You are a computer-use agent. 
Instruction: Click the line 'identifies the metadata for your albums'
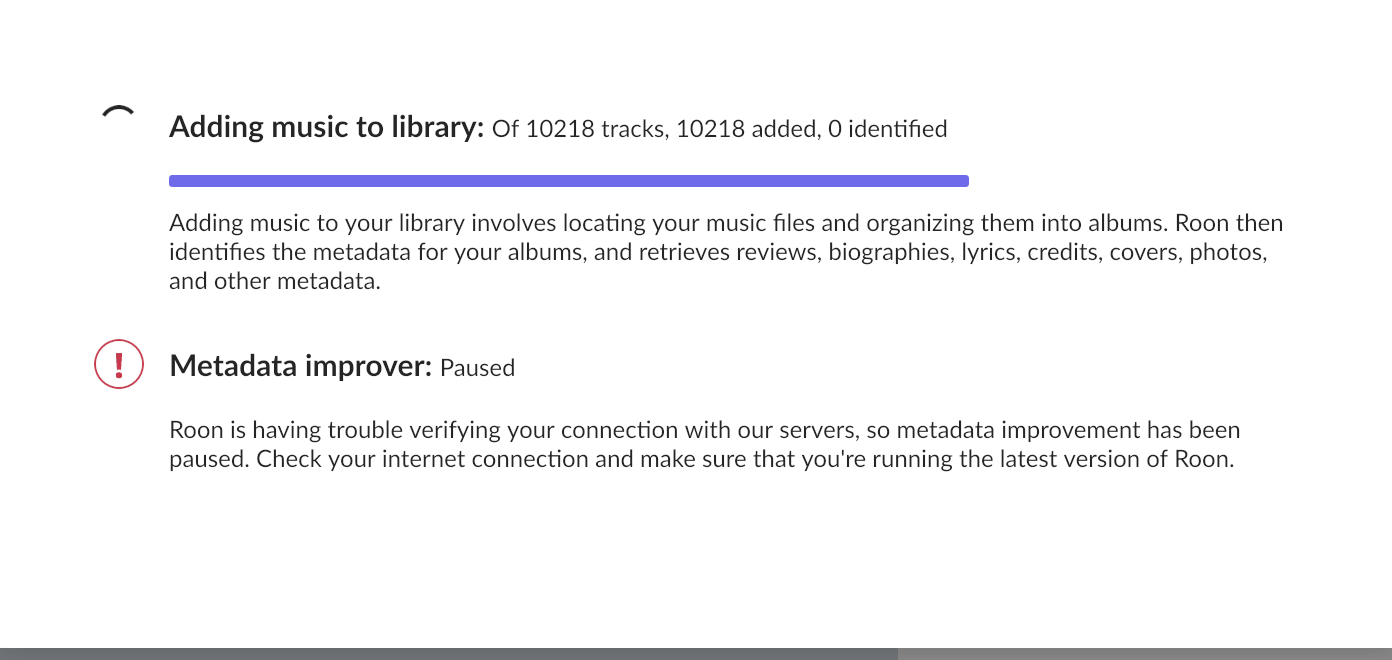pos(719,252)
